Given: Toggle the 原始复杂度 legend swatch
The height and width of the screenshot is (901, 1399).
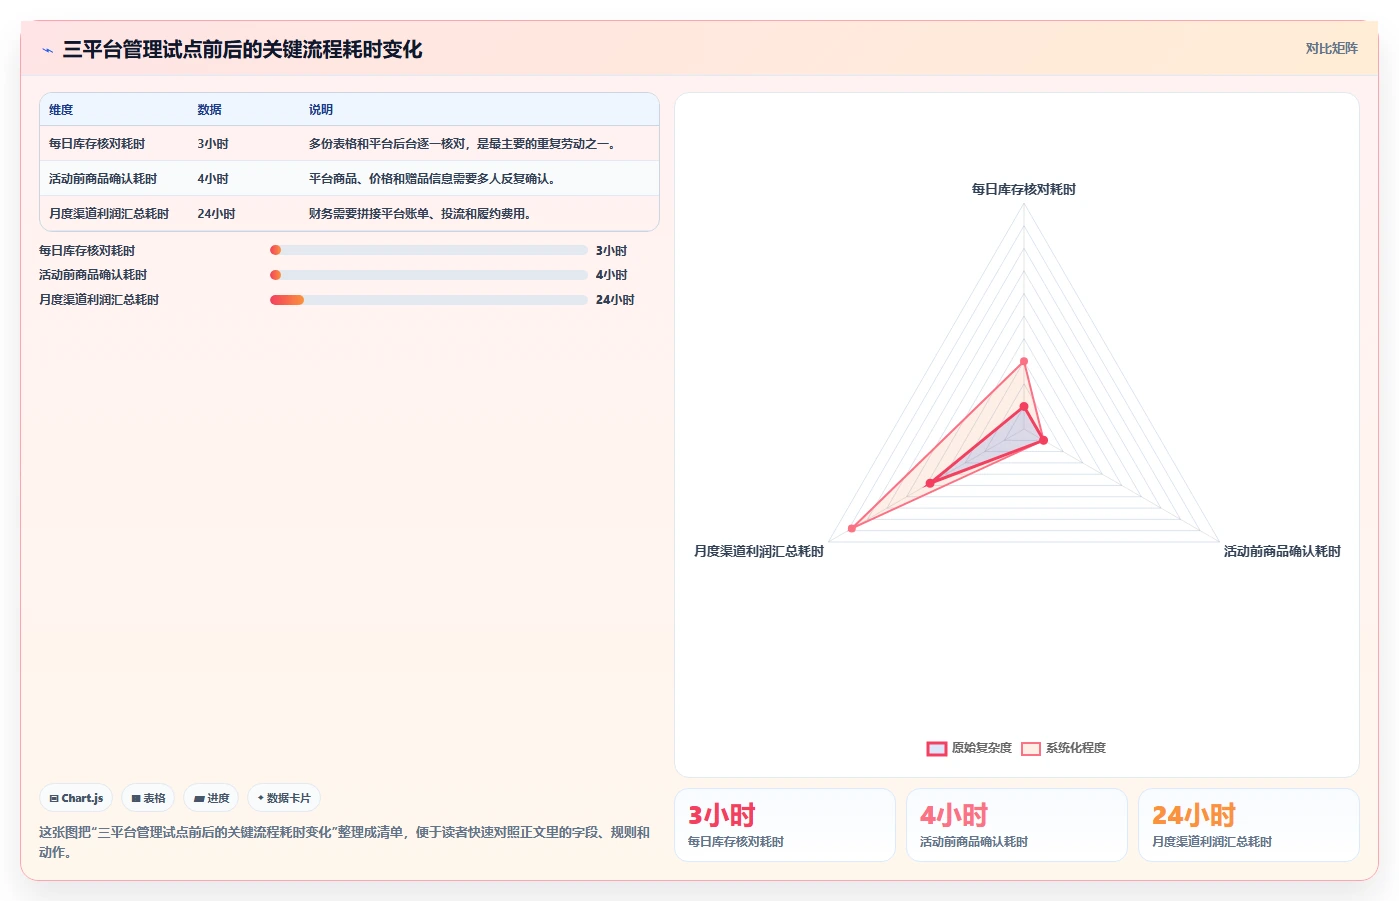Looking at the screenshot, I should (937, 748).
